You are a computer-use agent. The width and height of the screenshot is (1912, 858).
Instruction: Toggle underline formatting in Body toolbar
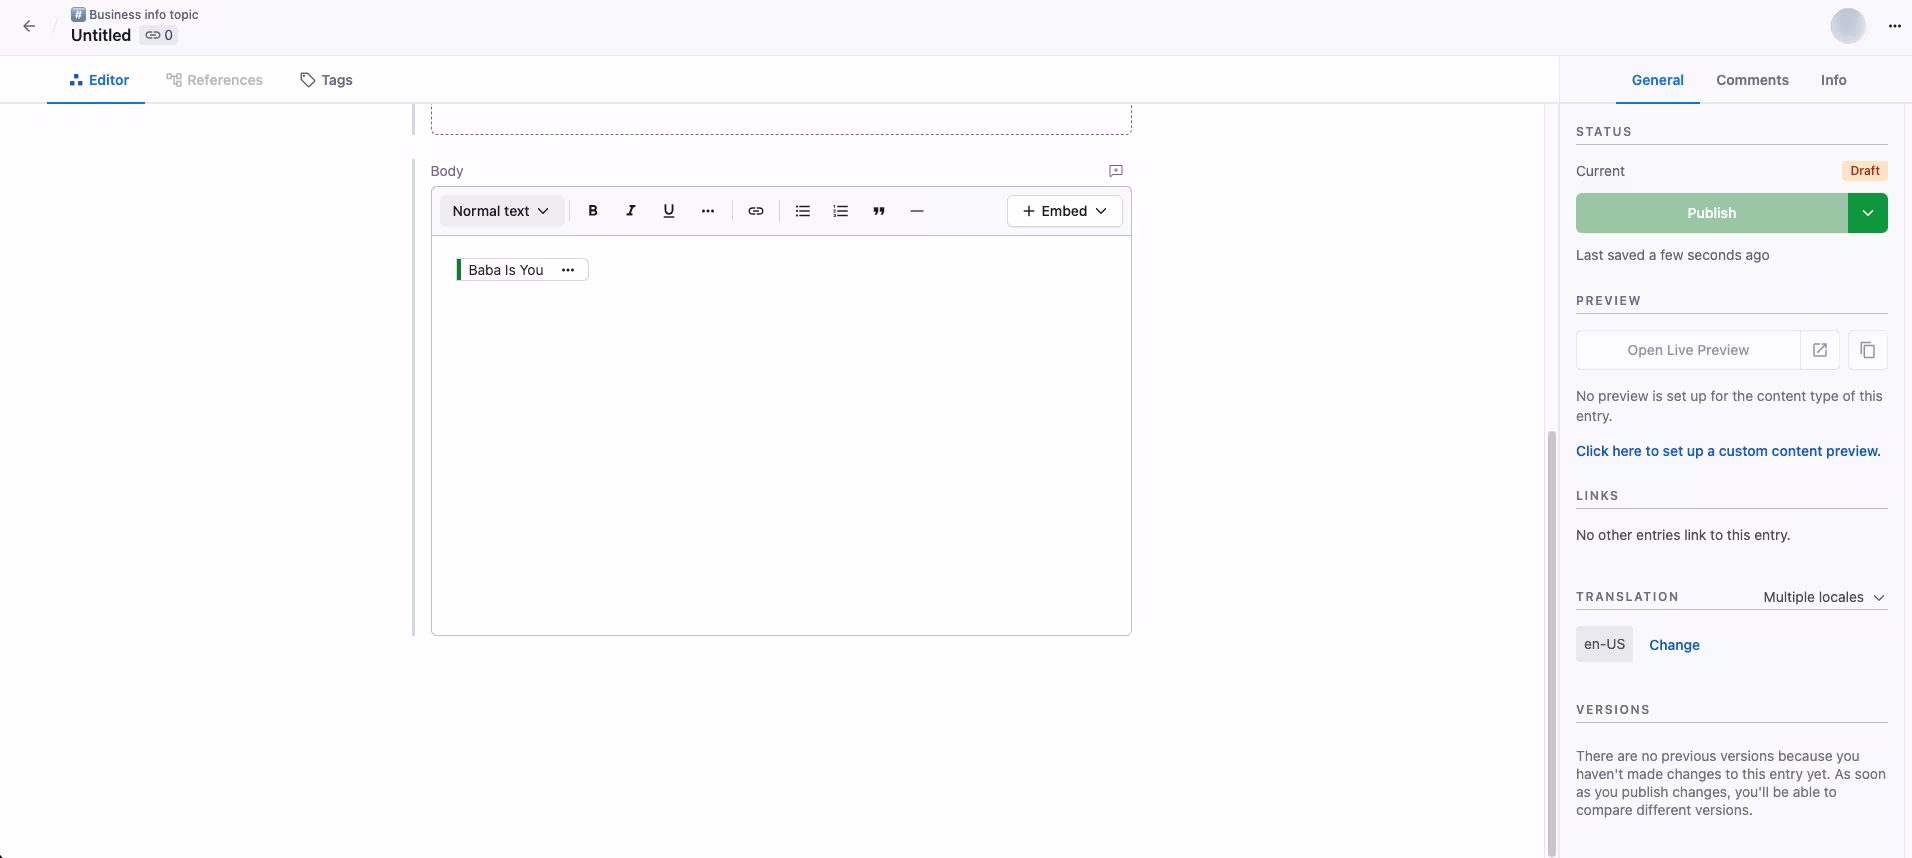(x=669, y=211)
